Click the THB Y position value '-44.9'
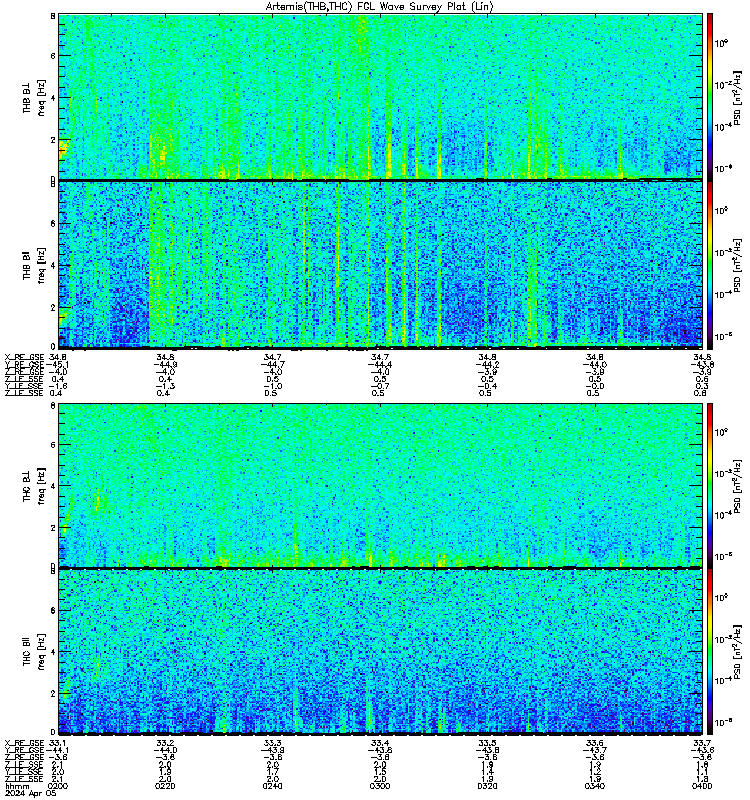750x800 pixels. 165,365
